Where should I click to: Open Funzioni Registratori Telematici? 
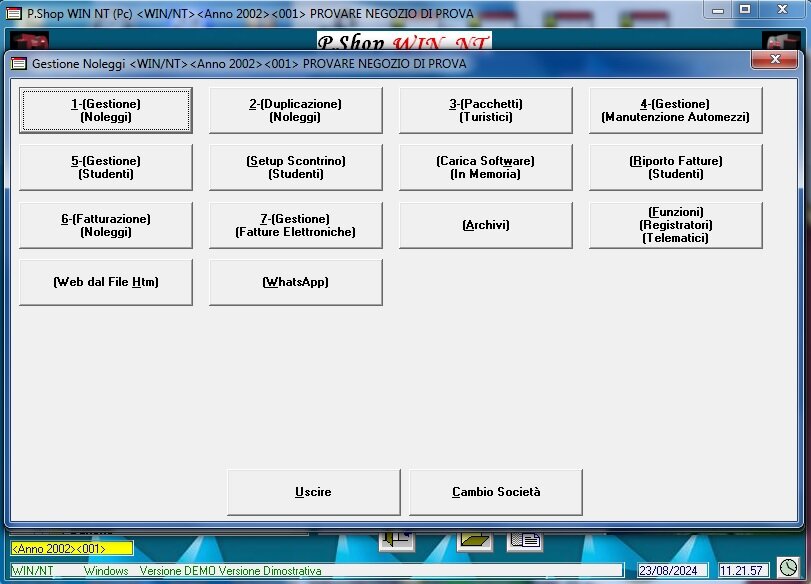pos(675,225)
